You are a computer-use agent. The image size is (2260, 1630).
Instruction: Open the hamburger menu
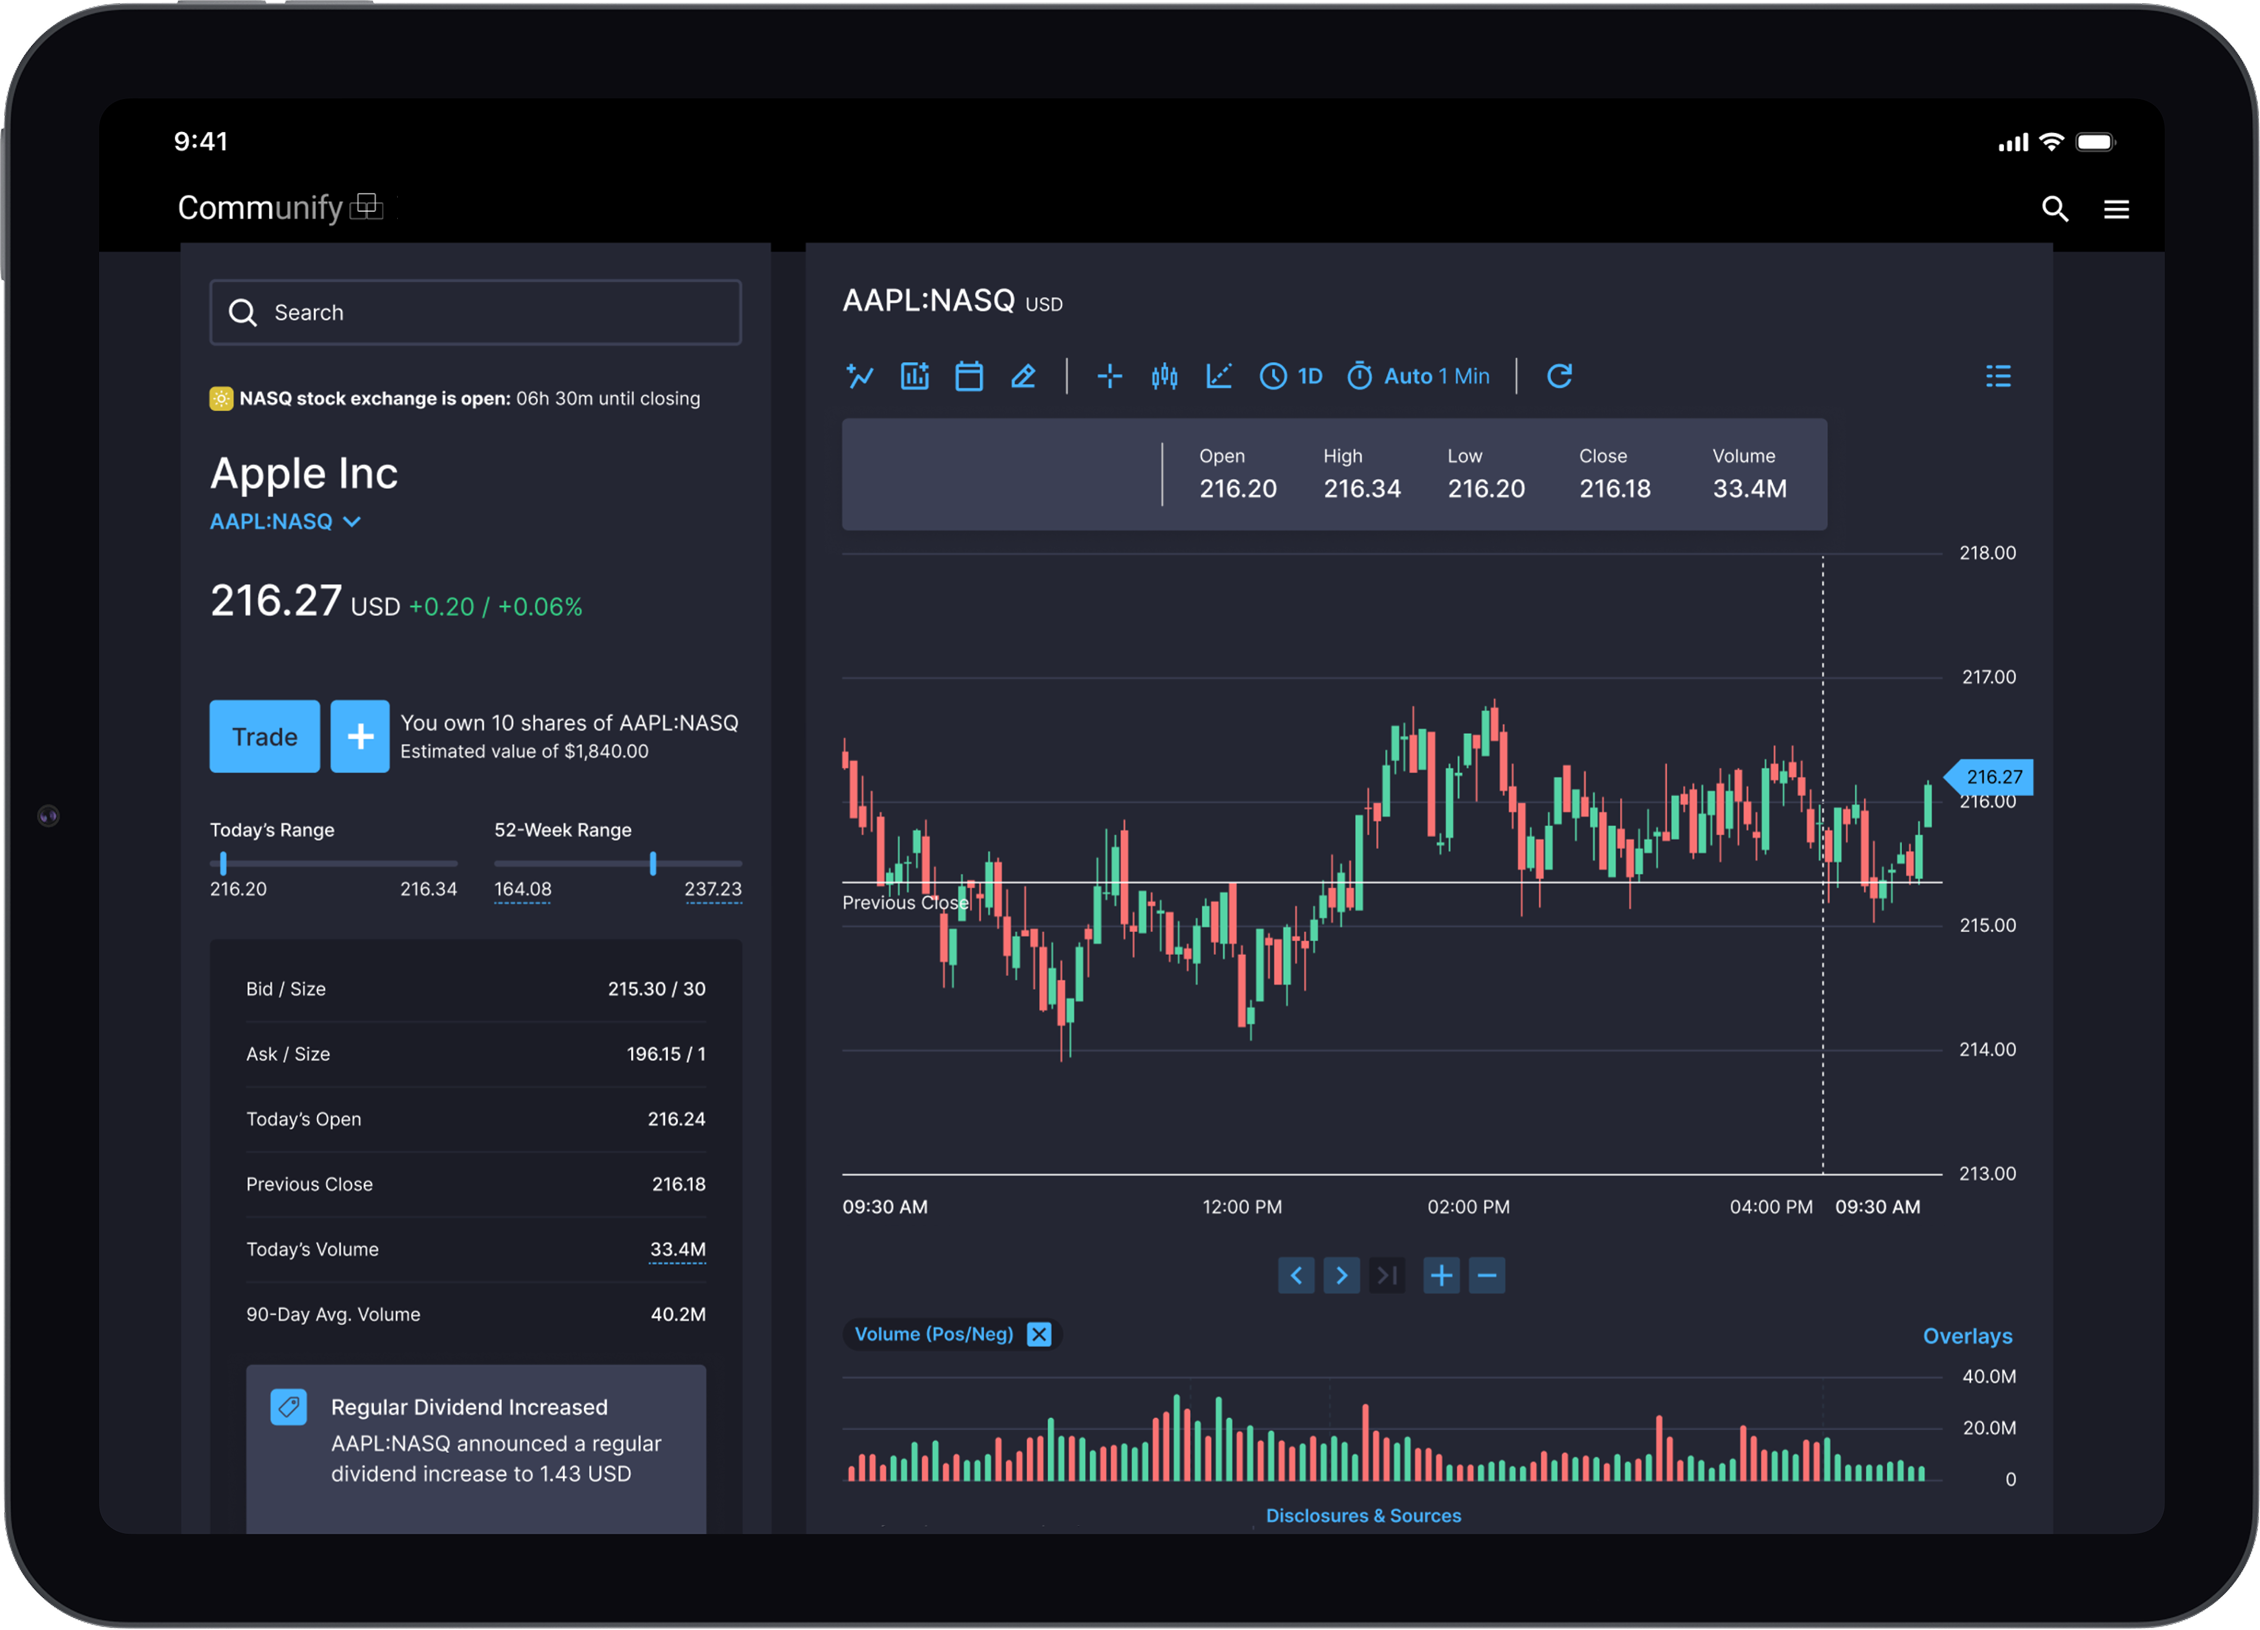coord(2115,209)
